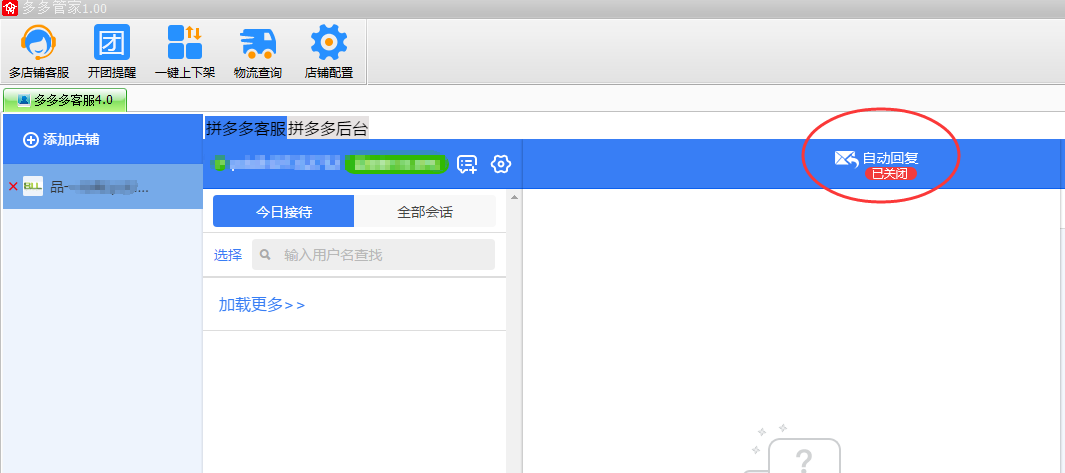This screenshot has width=1065, height=473.
Task: Click the search magnifier icon
Action: pyautogui.click(x=266, y=255)
